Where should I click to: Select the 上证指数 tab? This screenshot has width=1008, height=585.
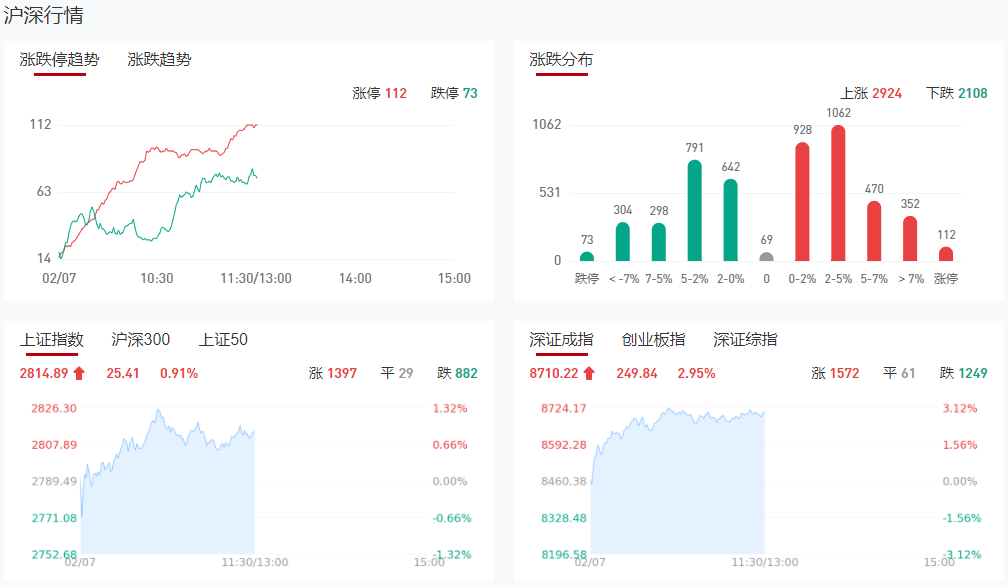pos(52,340)
